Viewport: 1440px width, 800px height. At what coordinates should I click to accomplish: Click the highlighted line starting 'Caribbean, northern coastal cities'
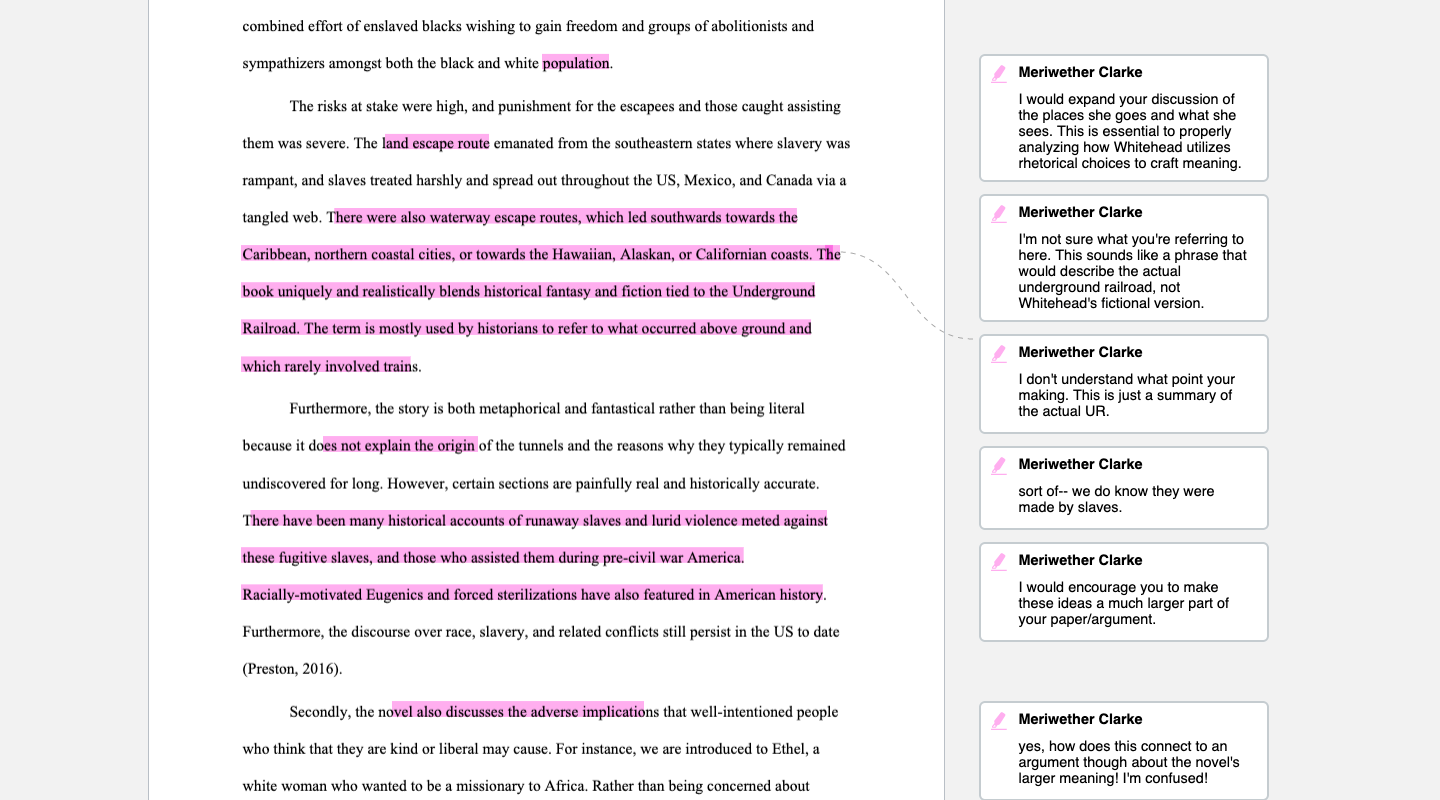(541, 254)
